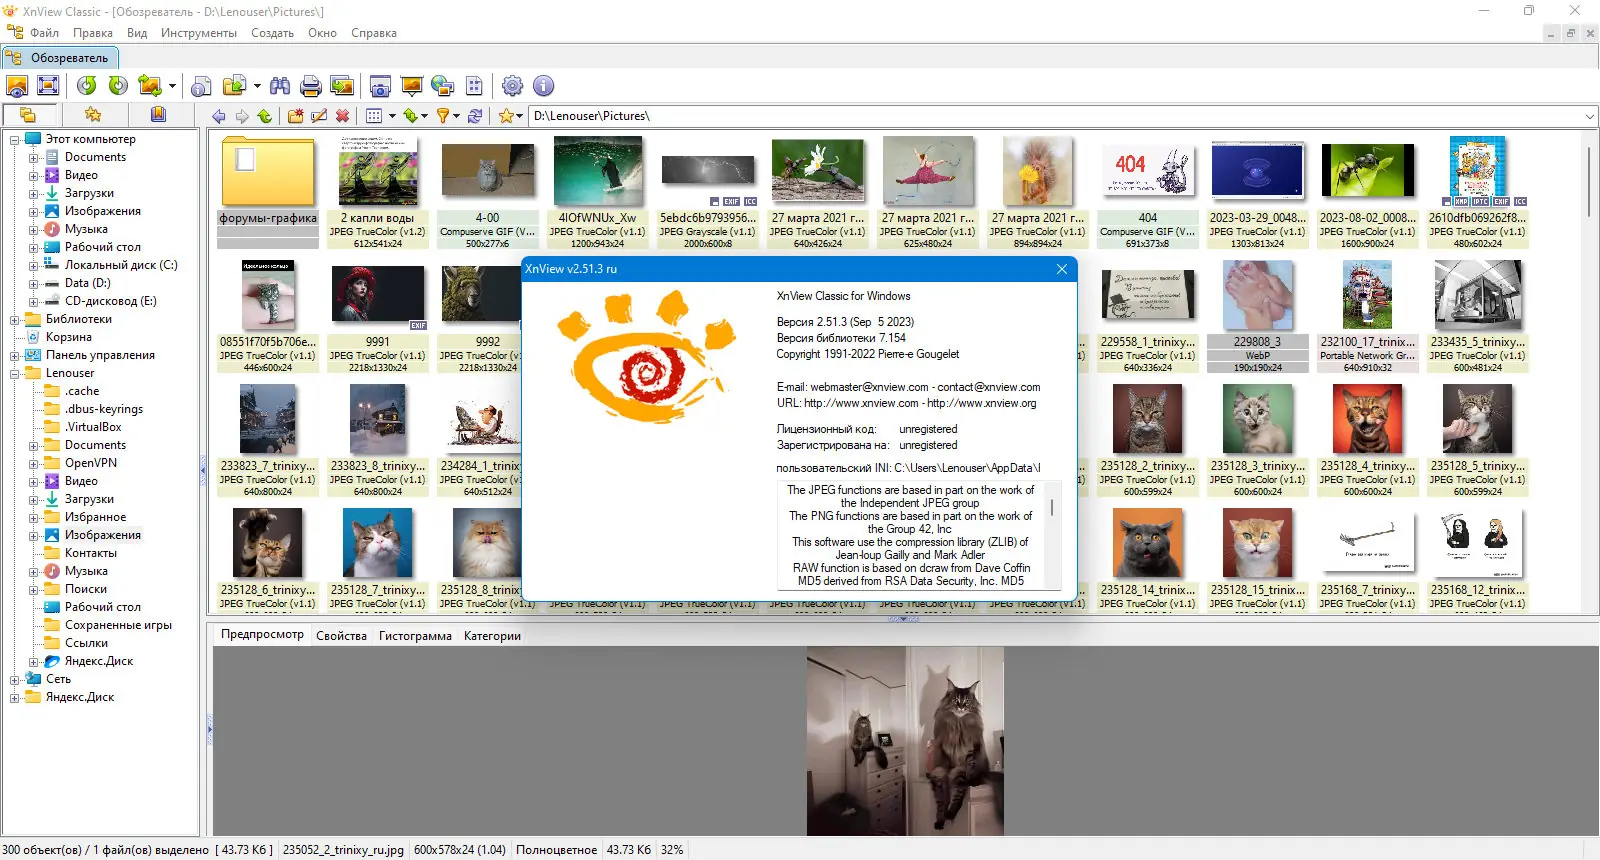
Task: Click the JPEG lossless transformations icon
Action: tap(150, 86)
